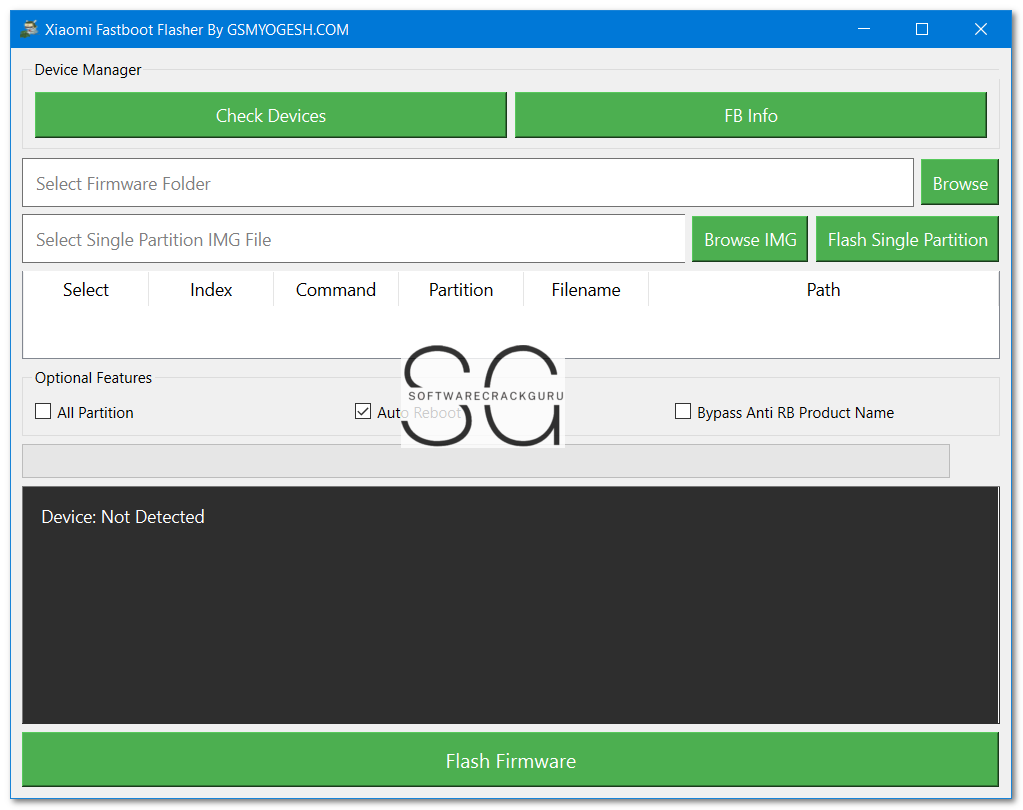This screenshot has width=1023, height=810.
Task: Focus the Select Firmware Folder field
Action: tap(468, 183)
